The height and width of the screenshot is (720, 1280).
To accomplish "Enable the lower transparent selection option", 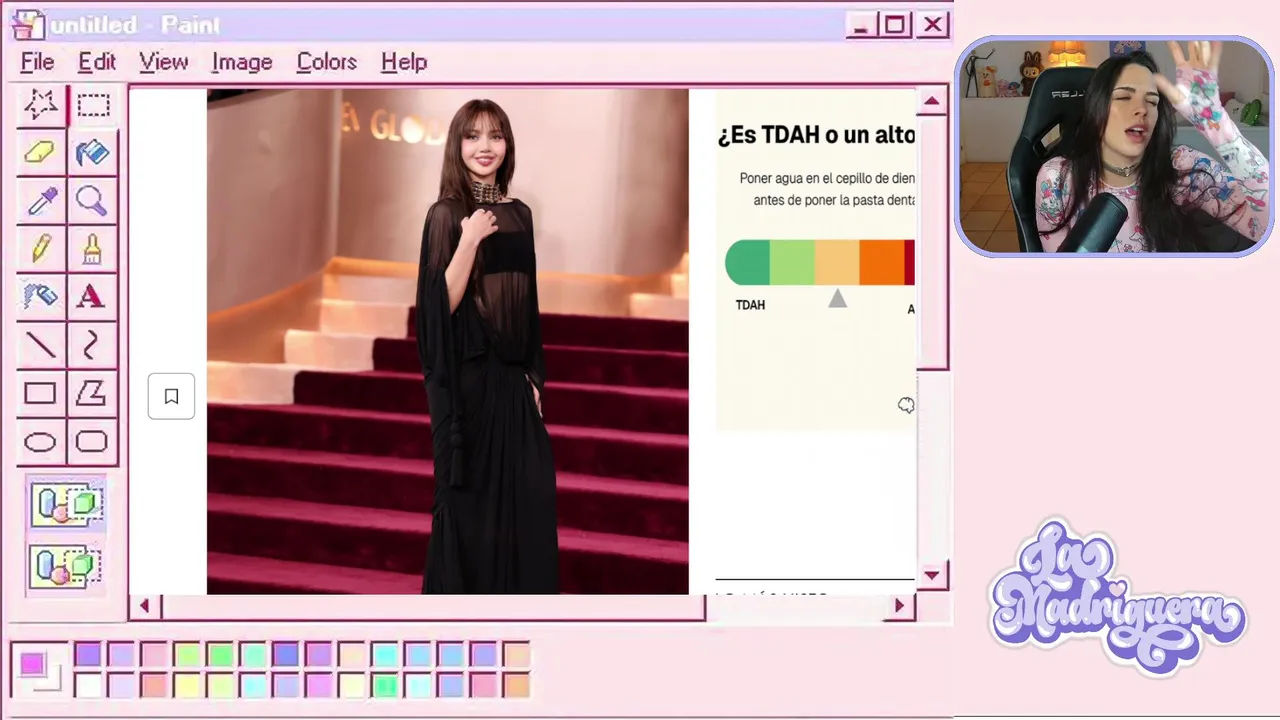I will click(66, 566).
